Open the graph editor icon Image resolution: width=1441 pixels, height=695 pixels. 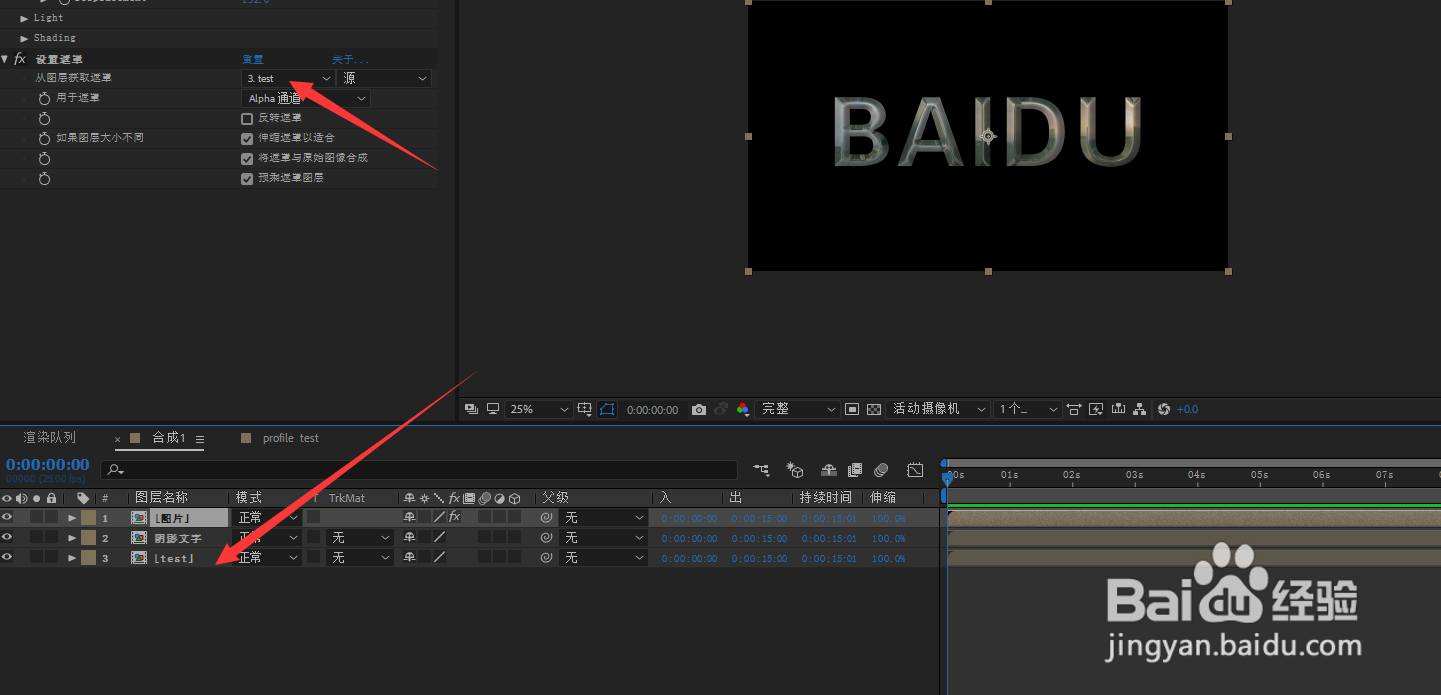coord(915,469)
